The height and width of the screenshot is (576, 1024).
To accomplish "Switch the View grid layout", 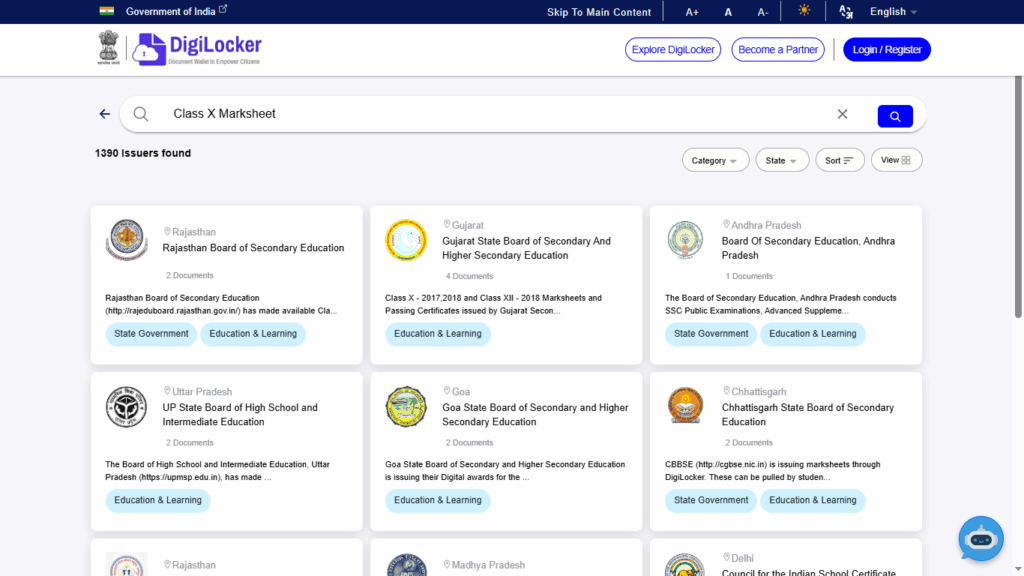I will point(896,160).
